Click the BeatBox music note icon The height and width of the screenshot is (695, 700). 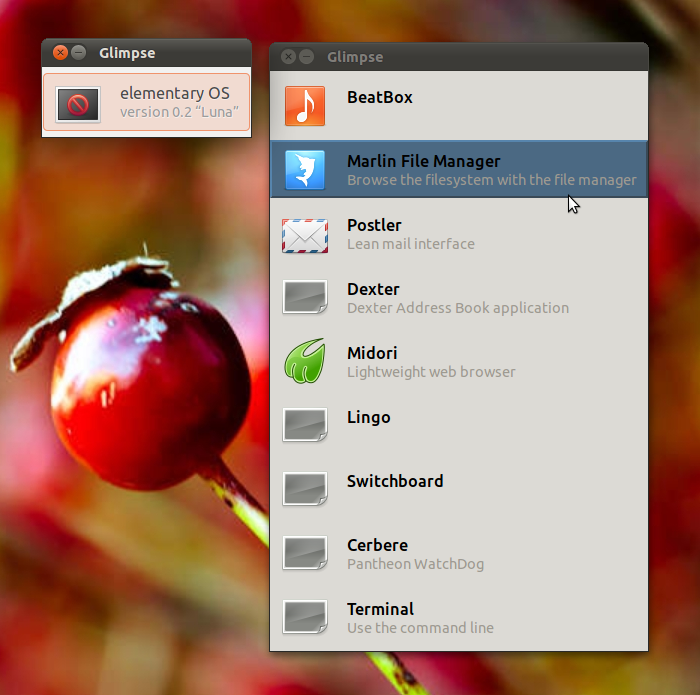(305, 106)
